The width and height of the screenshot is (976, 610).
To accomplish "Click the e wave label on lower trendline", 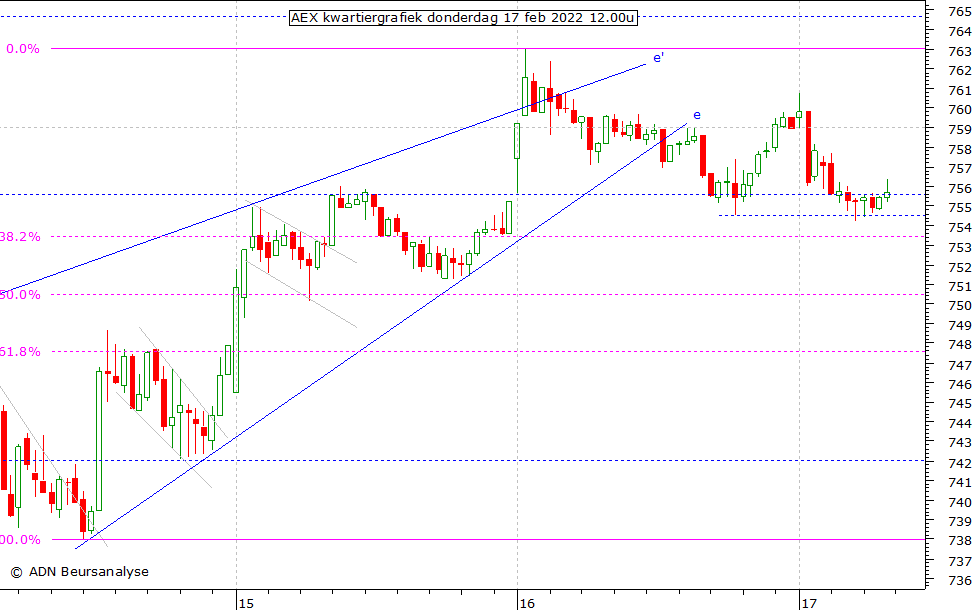I will [697, 115].
